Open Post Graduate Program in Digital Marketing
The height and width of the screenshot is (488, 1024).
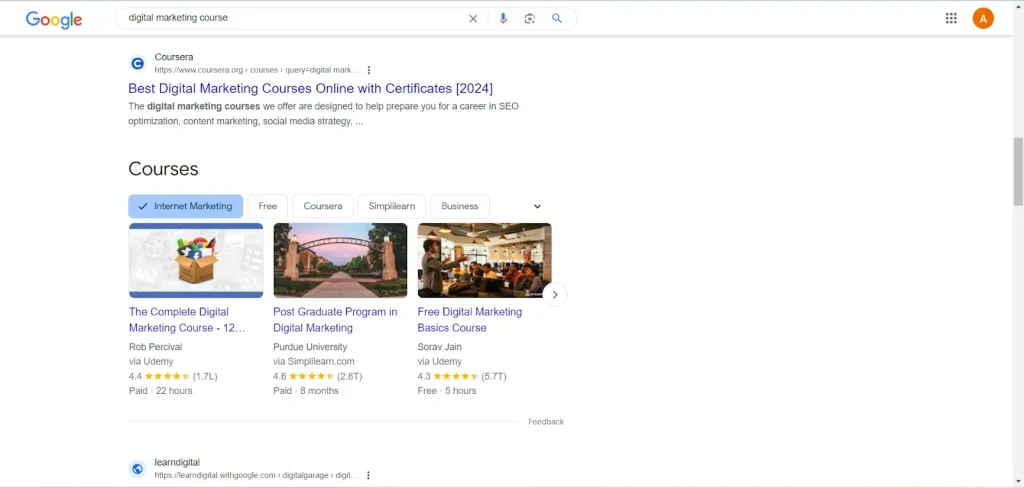click(x=335, y=319)
